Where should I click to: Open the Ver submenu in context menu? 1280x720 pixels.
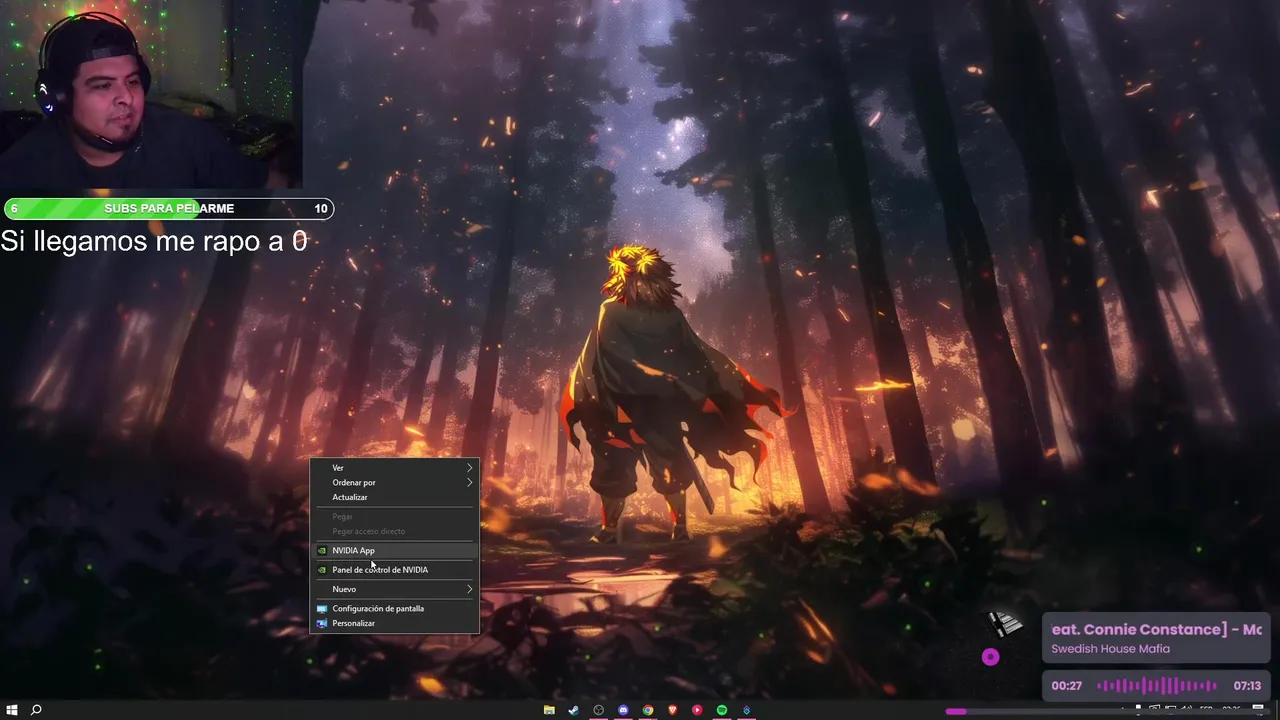point(394,468)
